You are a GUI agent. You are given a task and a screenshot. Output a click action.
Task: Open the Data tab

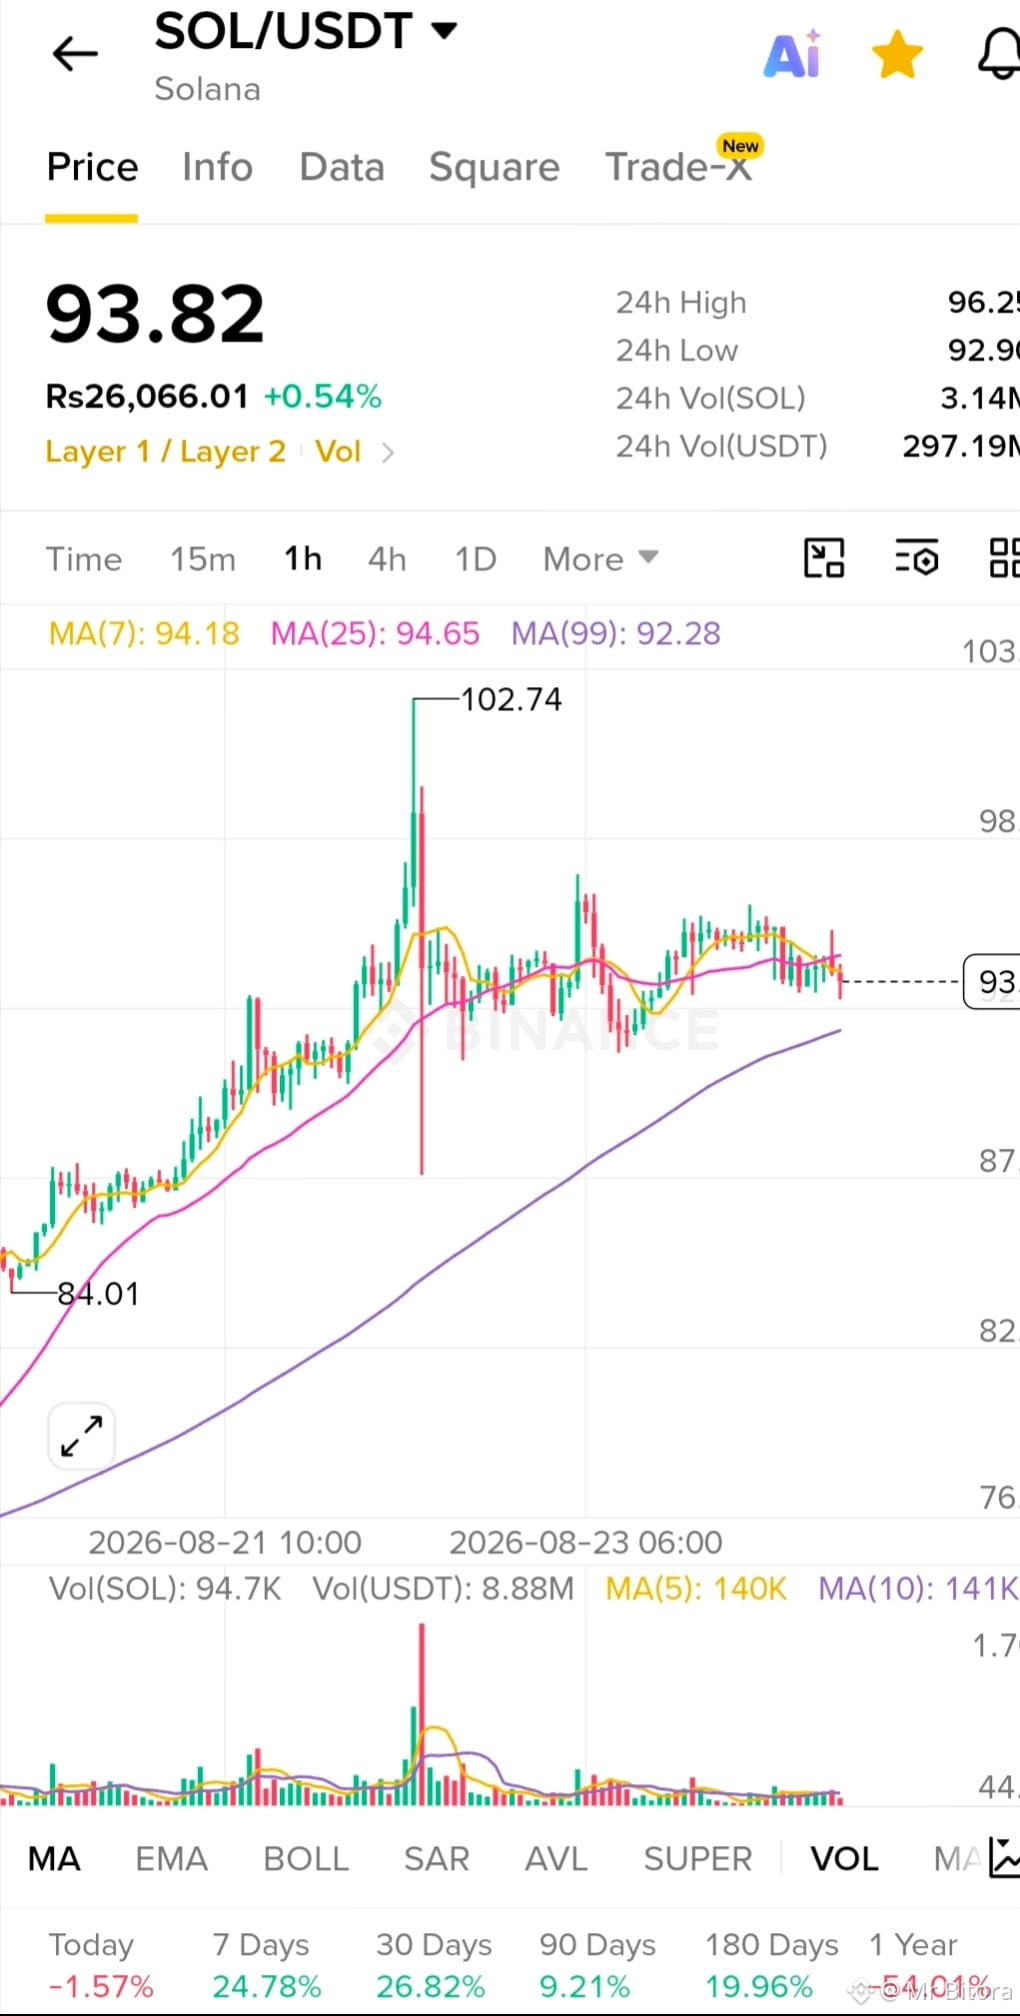342,167
